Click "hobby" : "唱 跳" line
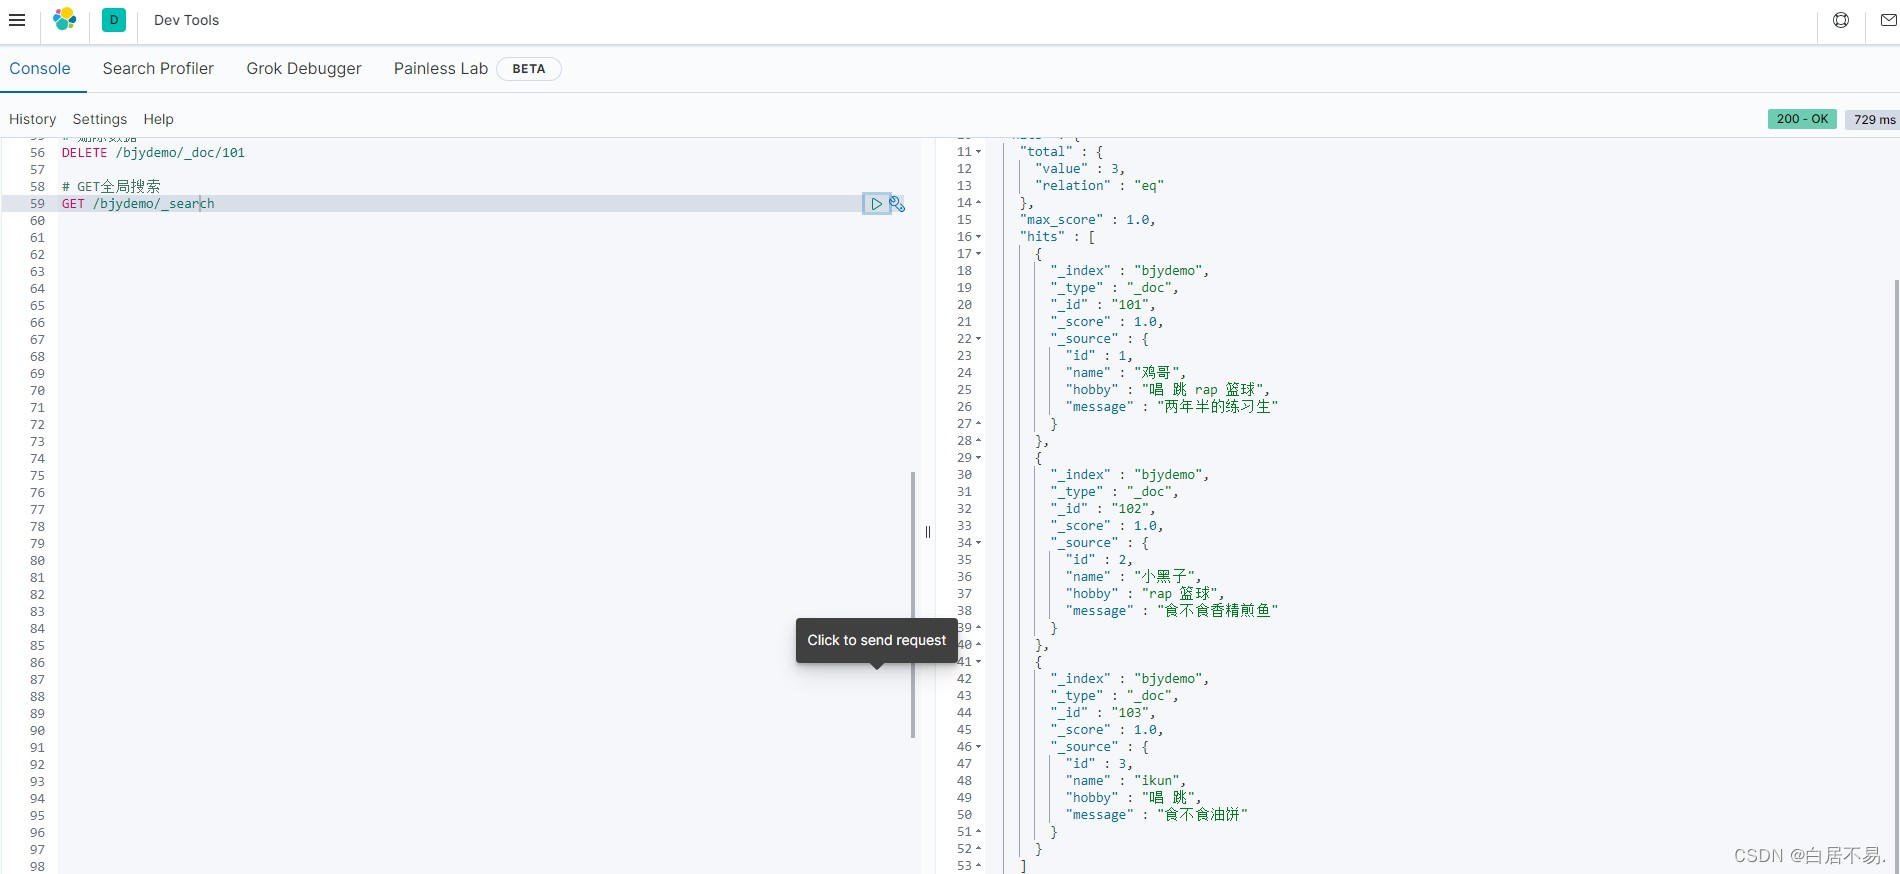Image resolution: width=1900 pixels, height=874 pixels. (1133, 798)
